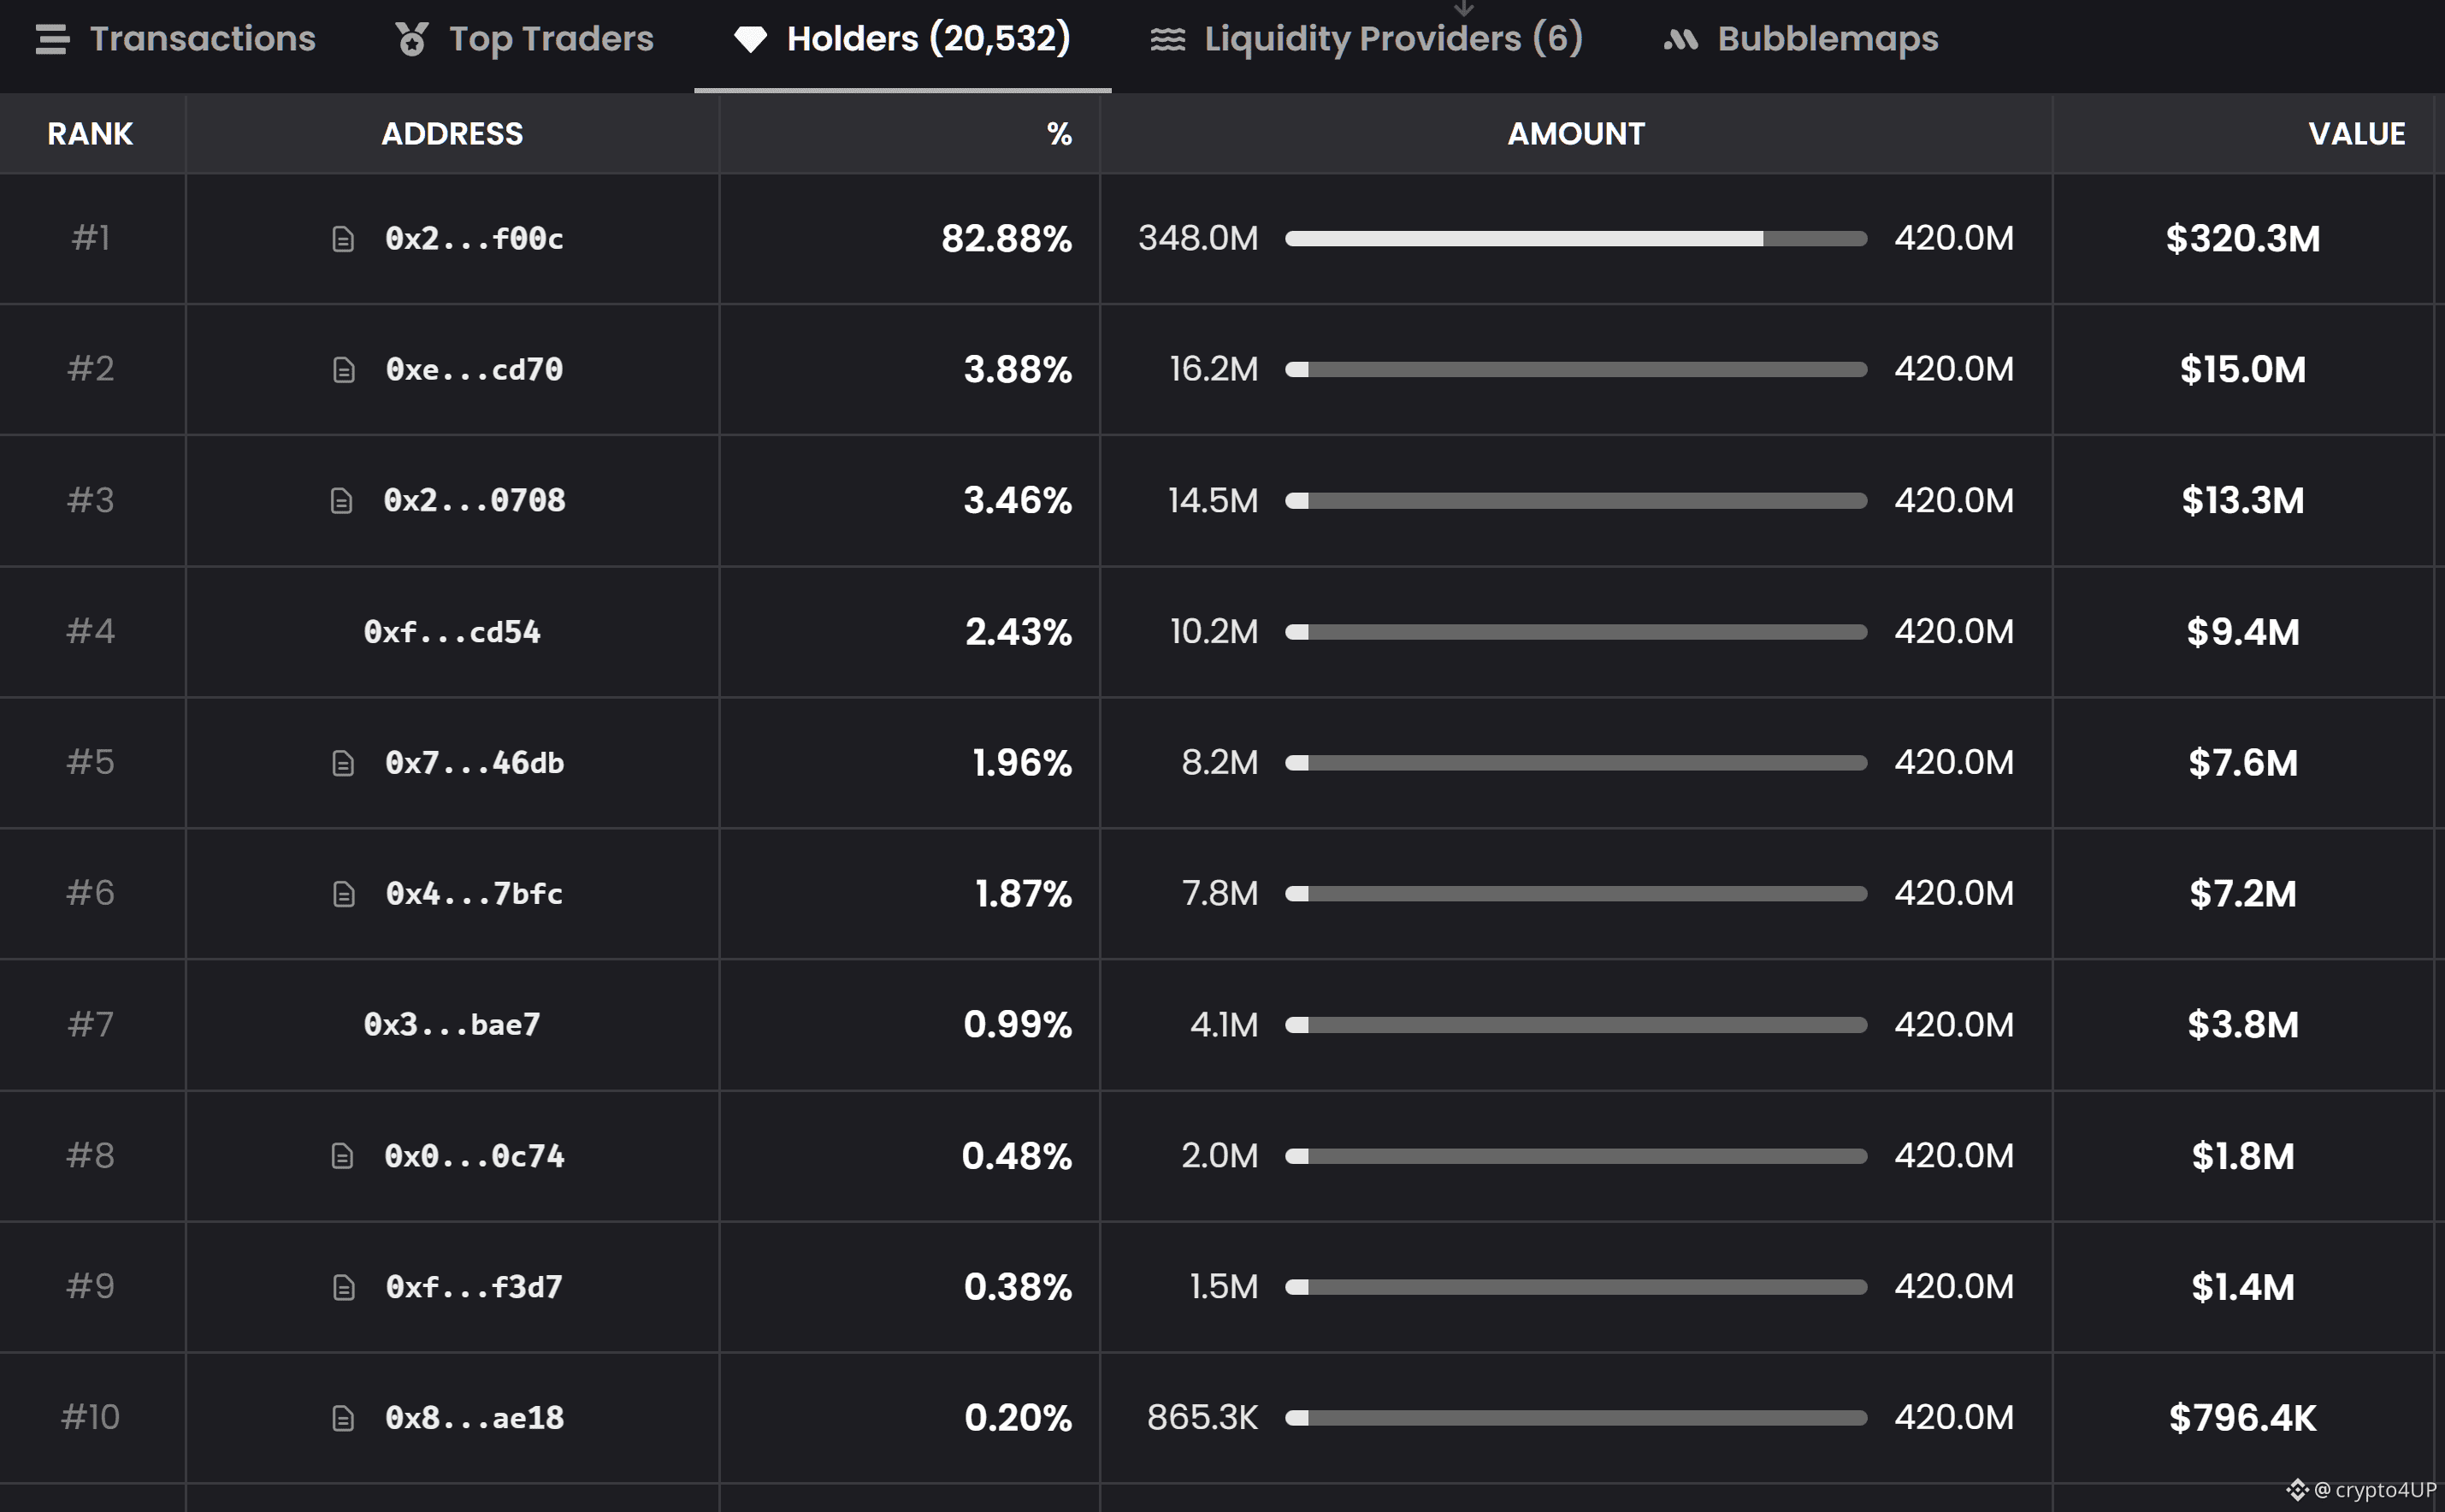Click the contract icon beside 0x2...f00c
Screen dimensions: 2445x1512
click(x=343, y=239)
